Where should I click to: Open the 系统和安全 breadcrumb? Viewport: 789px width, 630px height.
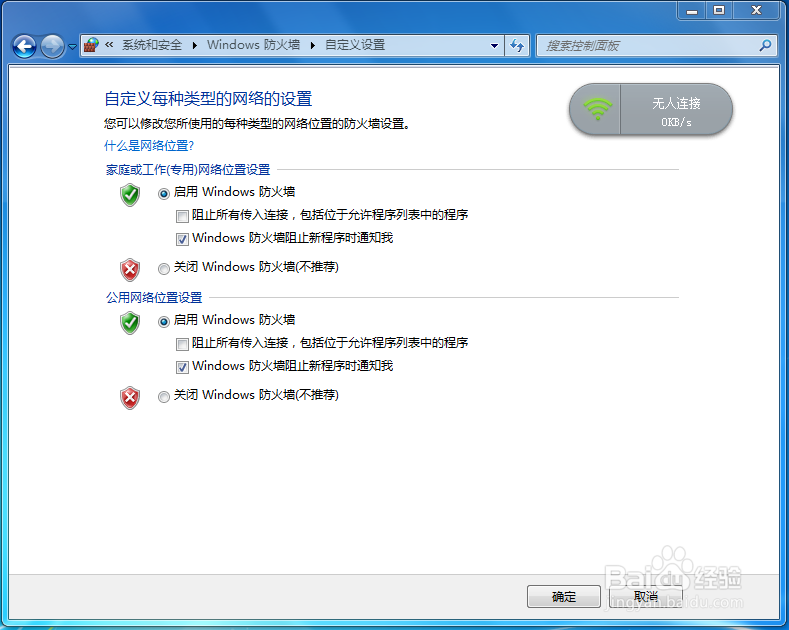(x=151, y=45)
